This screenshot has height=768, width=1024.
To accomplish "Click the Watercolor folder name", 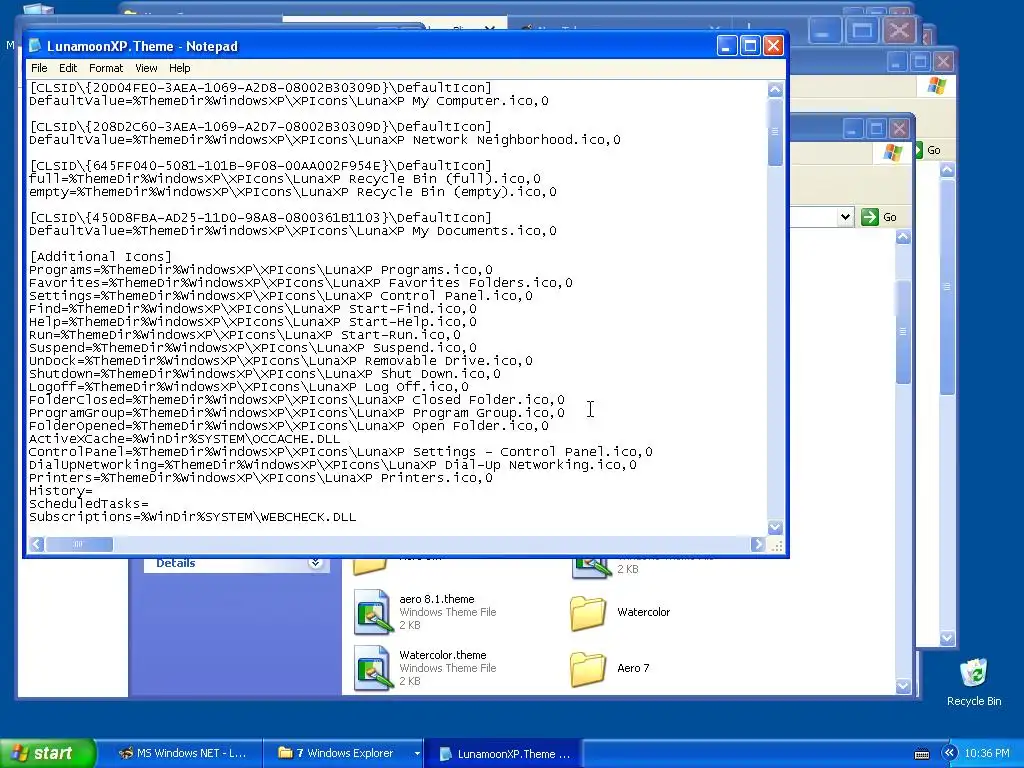I will click(643, 612).
